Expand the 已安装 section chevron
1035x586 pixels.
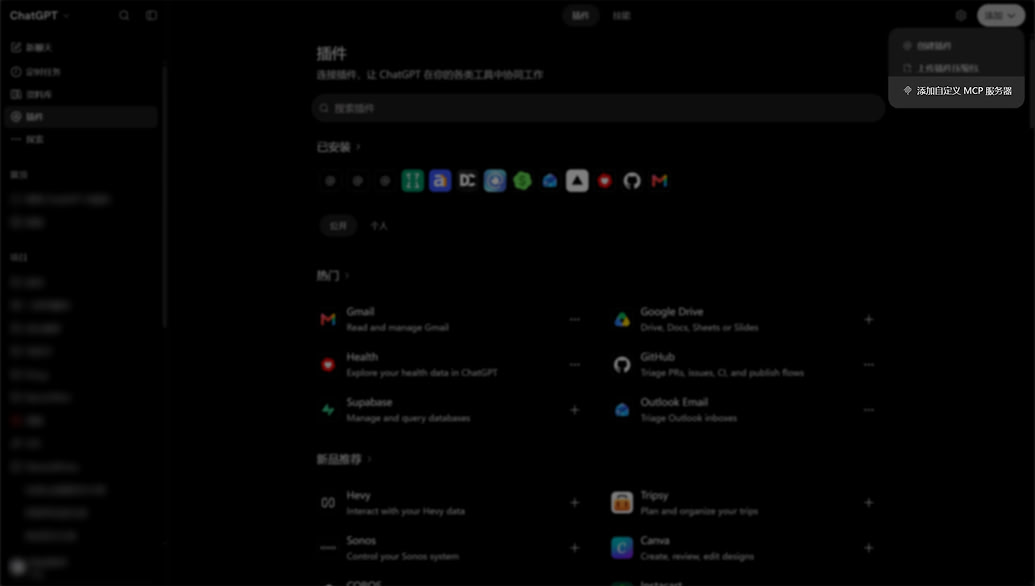click(358, 147)
